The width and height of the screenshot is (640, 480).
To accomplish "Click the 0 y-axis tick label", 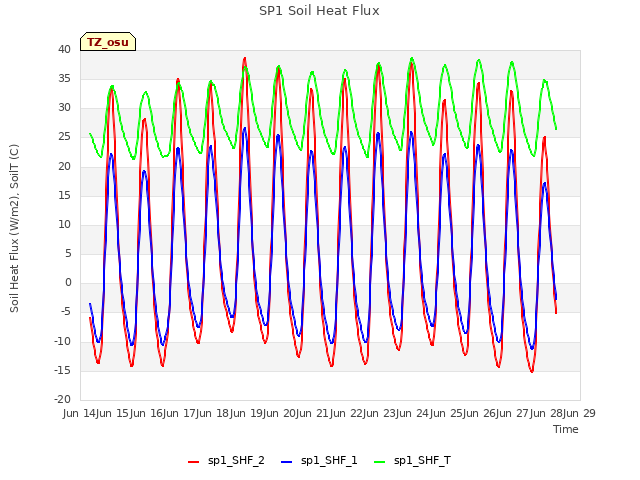I will (x=68, y=283).
